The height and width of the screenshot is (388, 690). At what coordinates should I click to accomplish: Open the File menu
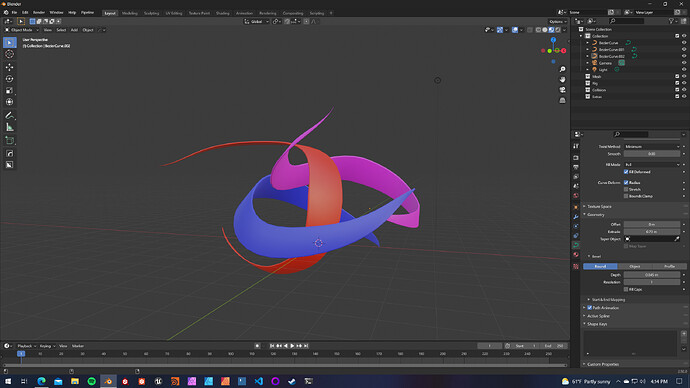(15, 12)
